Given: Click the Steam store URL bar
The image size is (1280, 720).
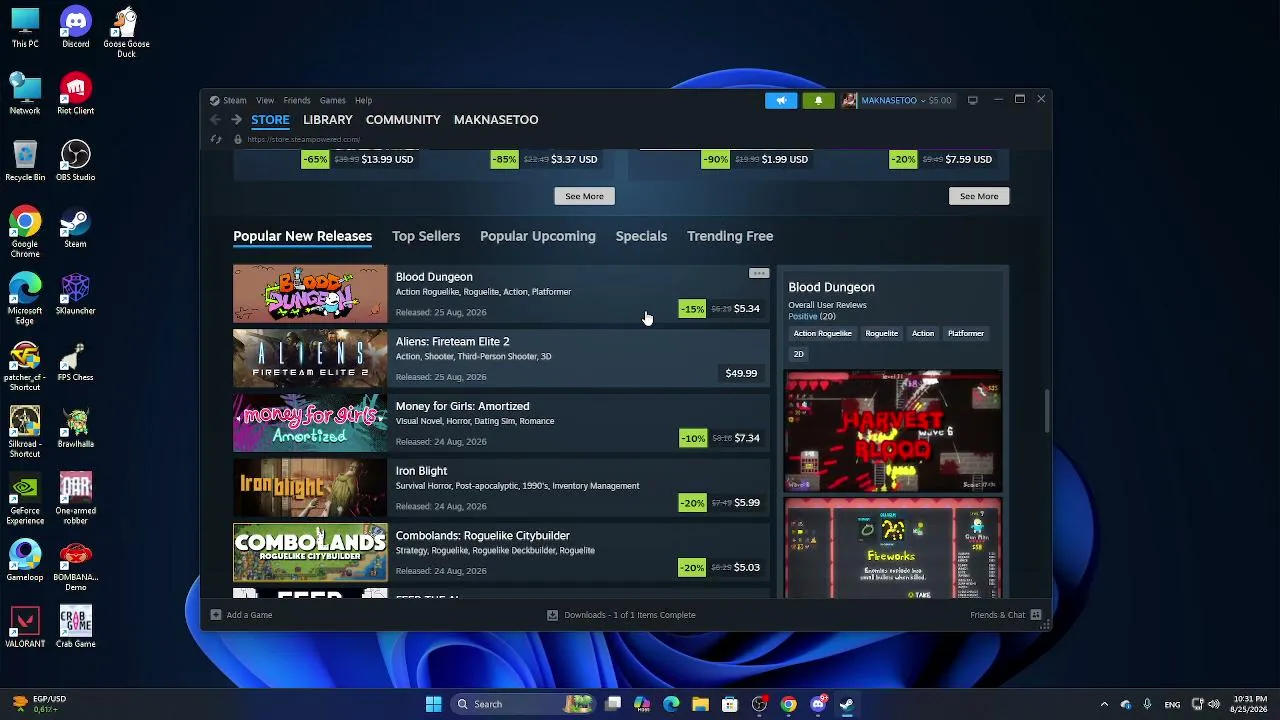Looking at the screenshot, I should pyautogui.click(x=304, y=139).
